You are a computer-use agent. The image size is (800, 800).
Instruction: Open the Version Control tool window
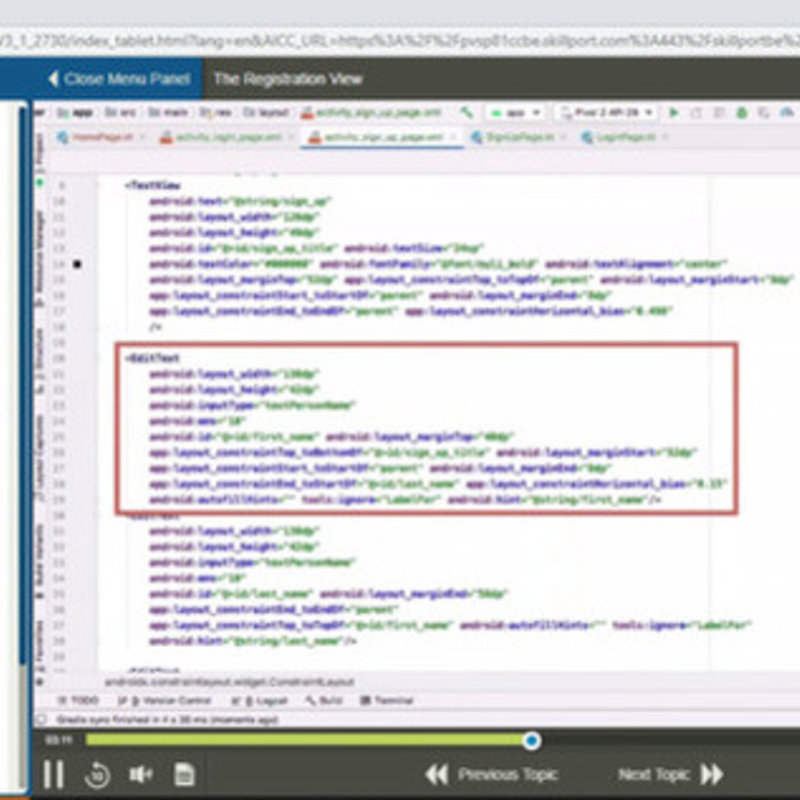click(x=164, y=701)
